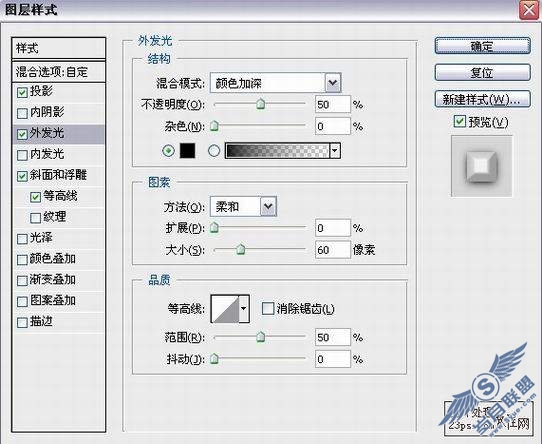Image resolution: width=542 pixels, height=444 pixels.
Task: Select the 颜色叠加 color overlay list entry
Action: pyautogui.click(x=58, y=259)
